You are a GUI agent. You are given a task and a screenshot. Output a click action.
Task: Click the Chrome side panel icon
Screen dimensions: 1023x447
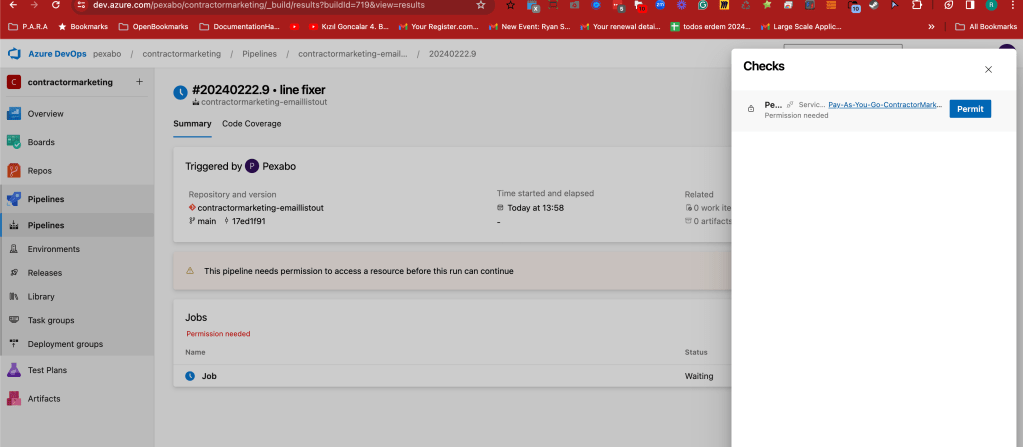[970, 5]
